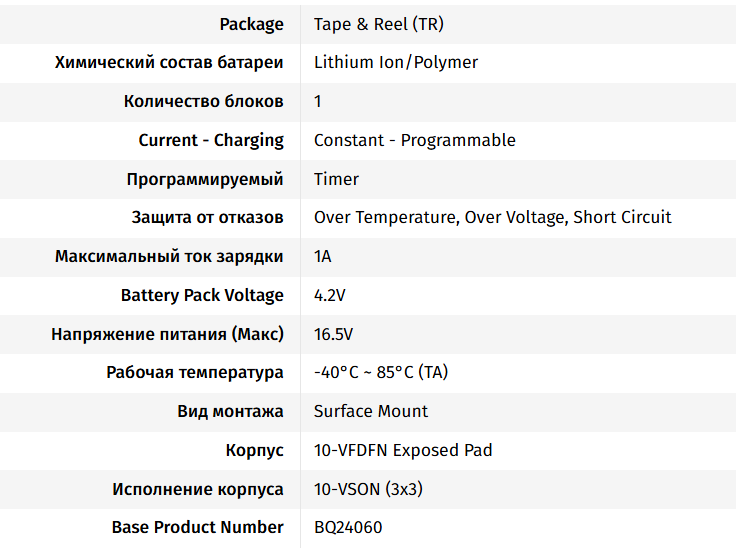Select the BQ24060 base product number
Screen dimensions: 736x548
(x=347, y=527)
